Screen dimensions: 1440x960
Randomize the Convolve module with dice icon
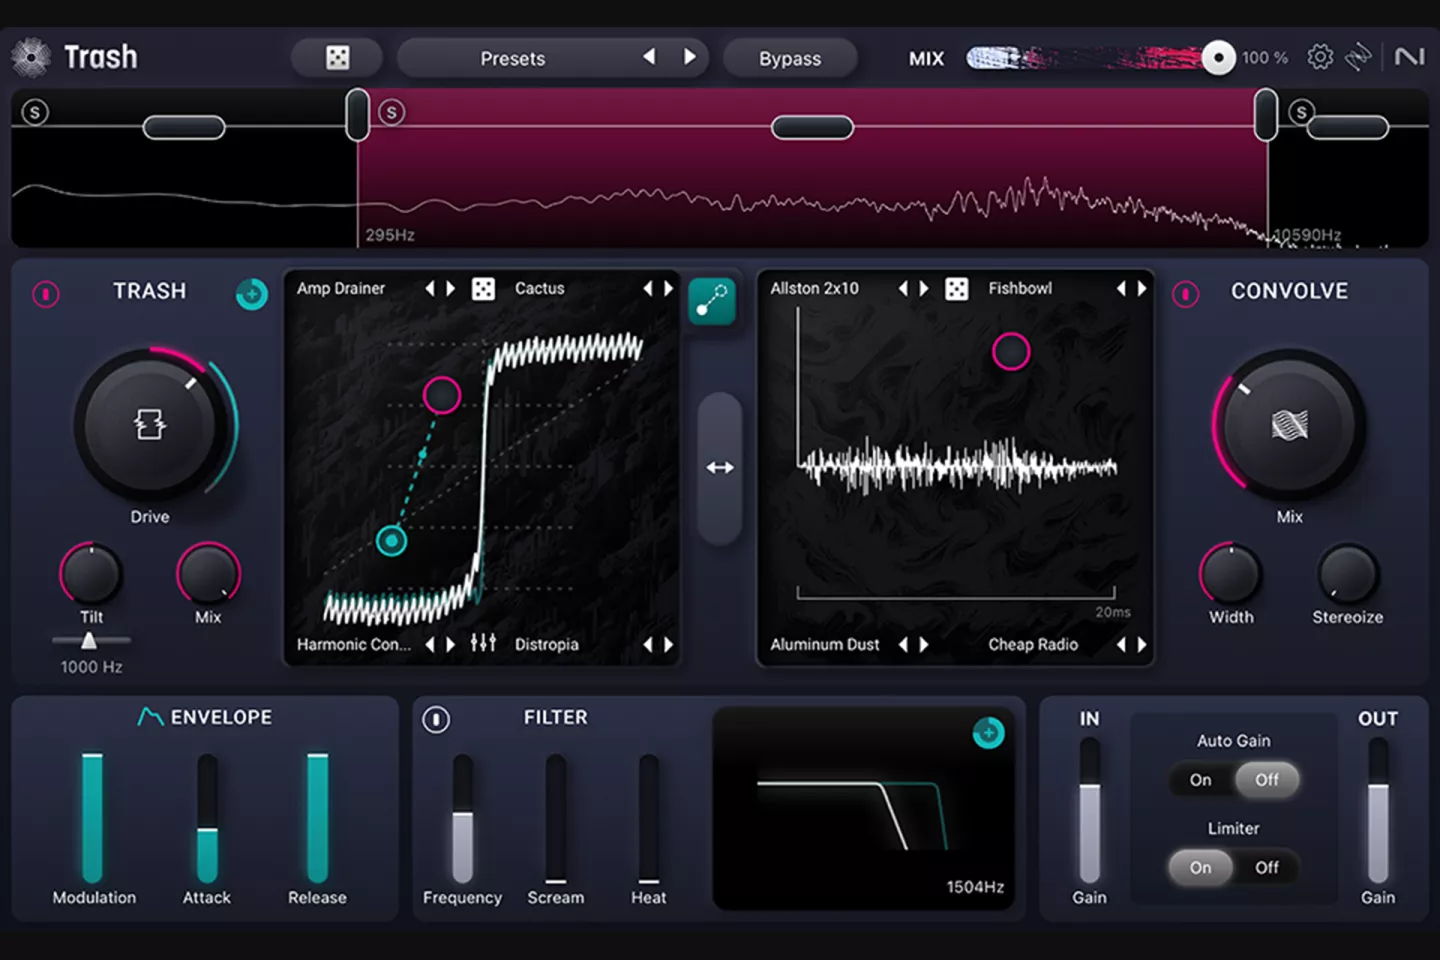pos(956,289)
